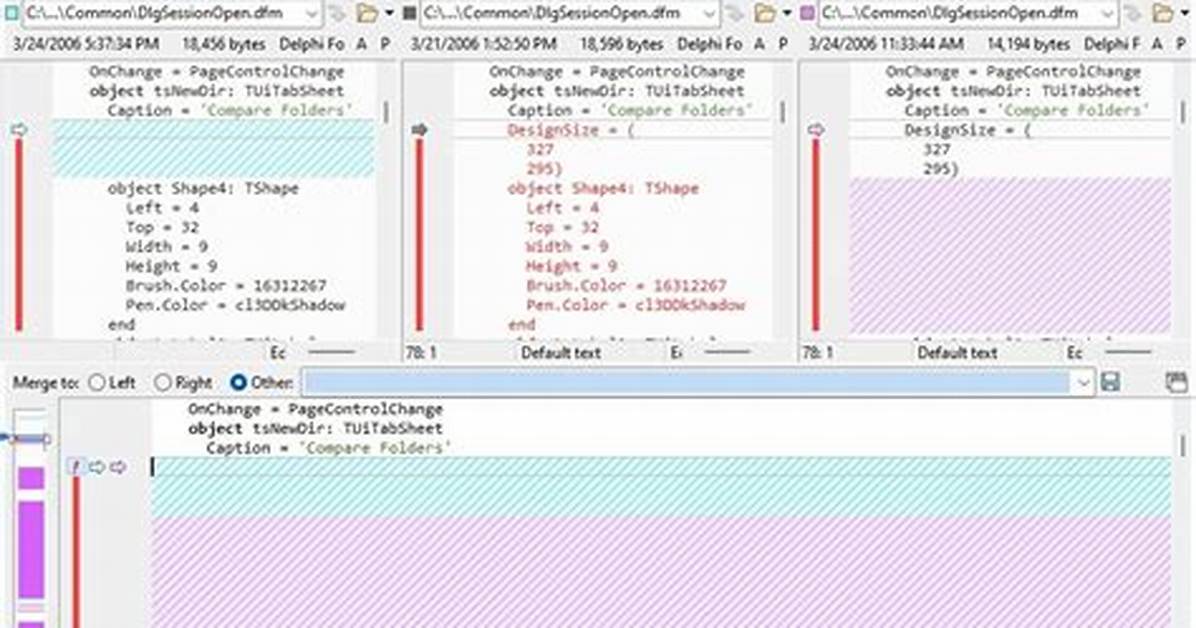Image resolution: width=1196 pixels, height=628 pixels.
Task: Click '78: 1' in the center status bar
Action: (x=421, y=353)
